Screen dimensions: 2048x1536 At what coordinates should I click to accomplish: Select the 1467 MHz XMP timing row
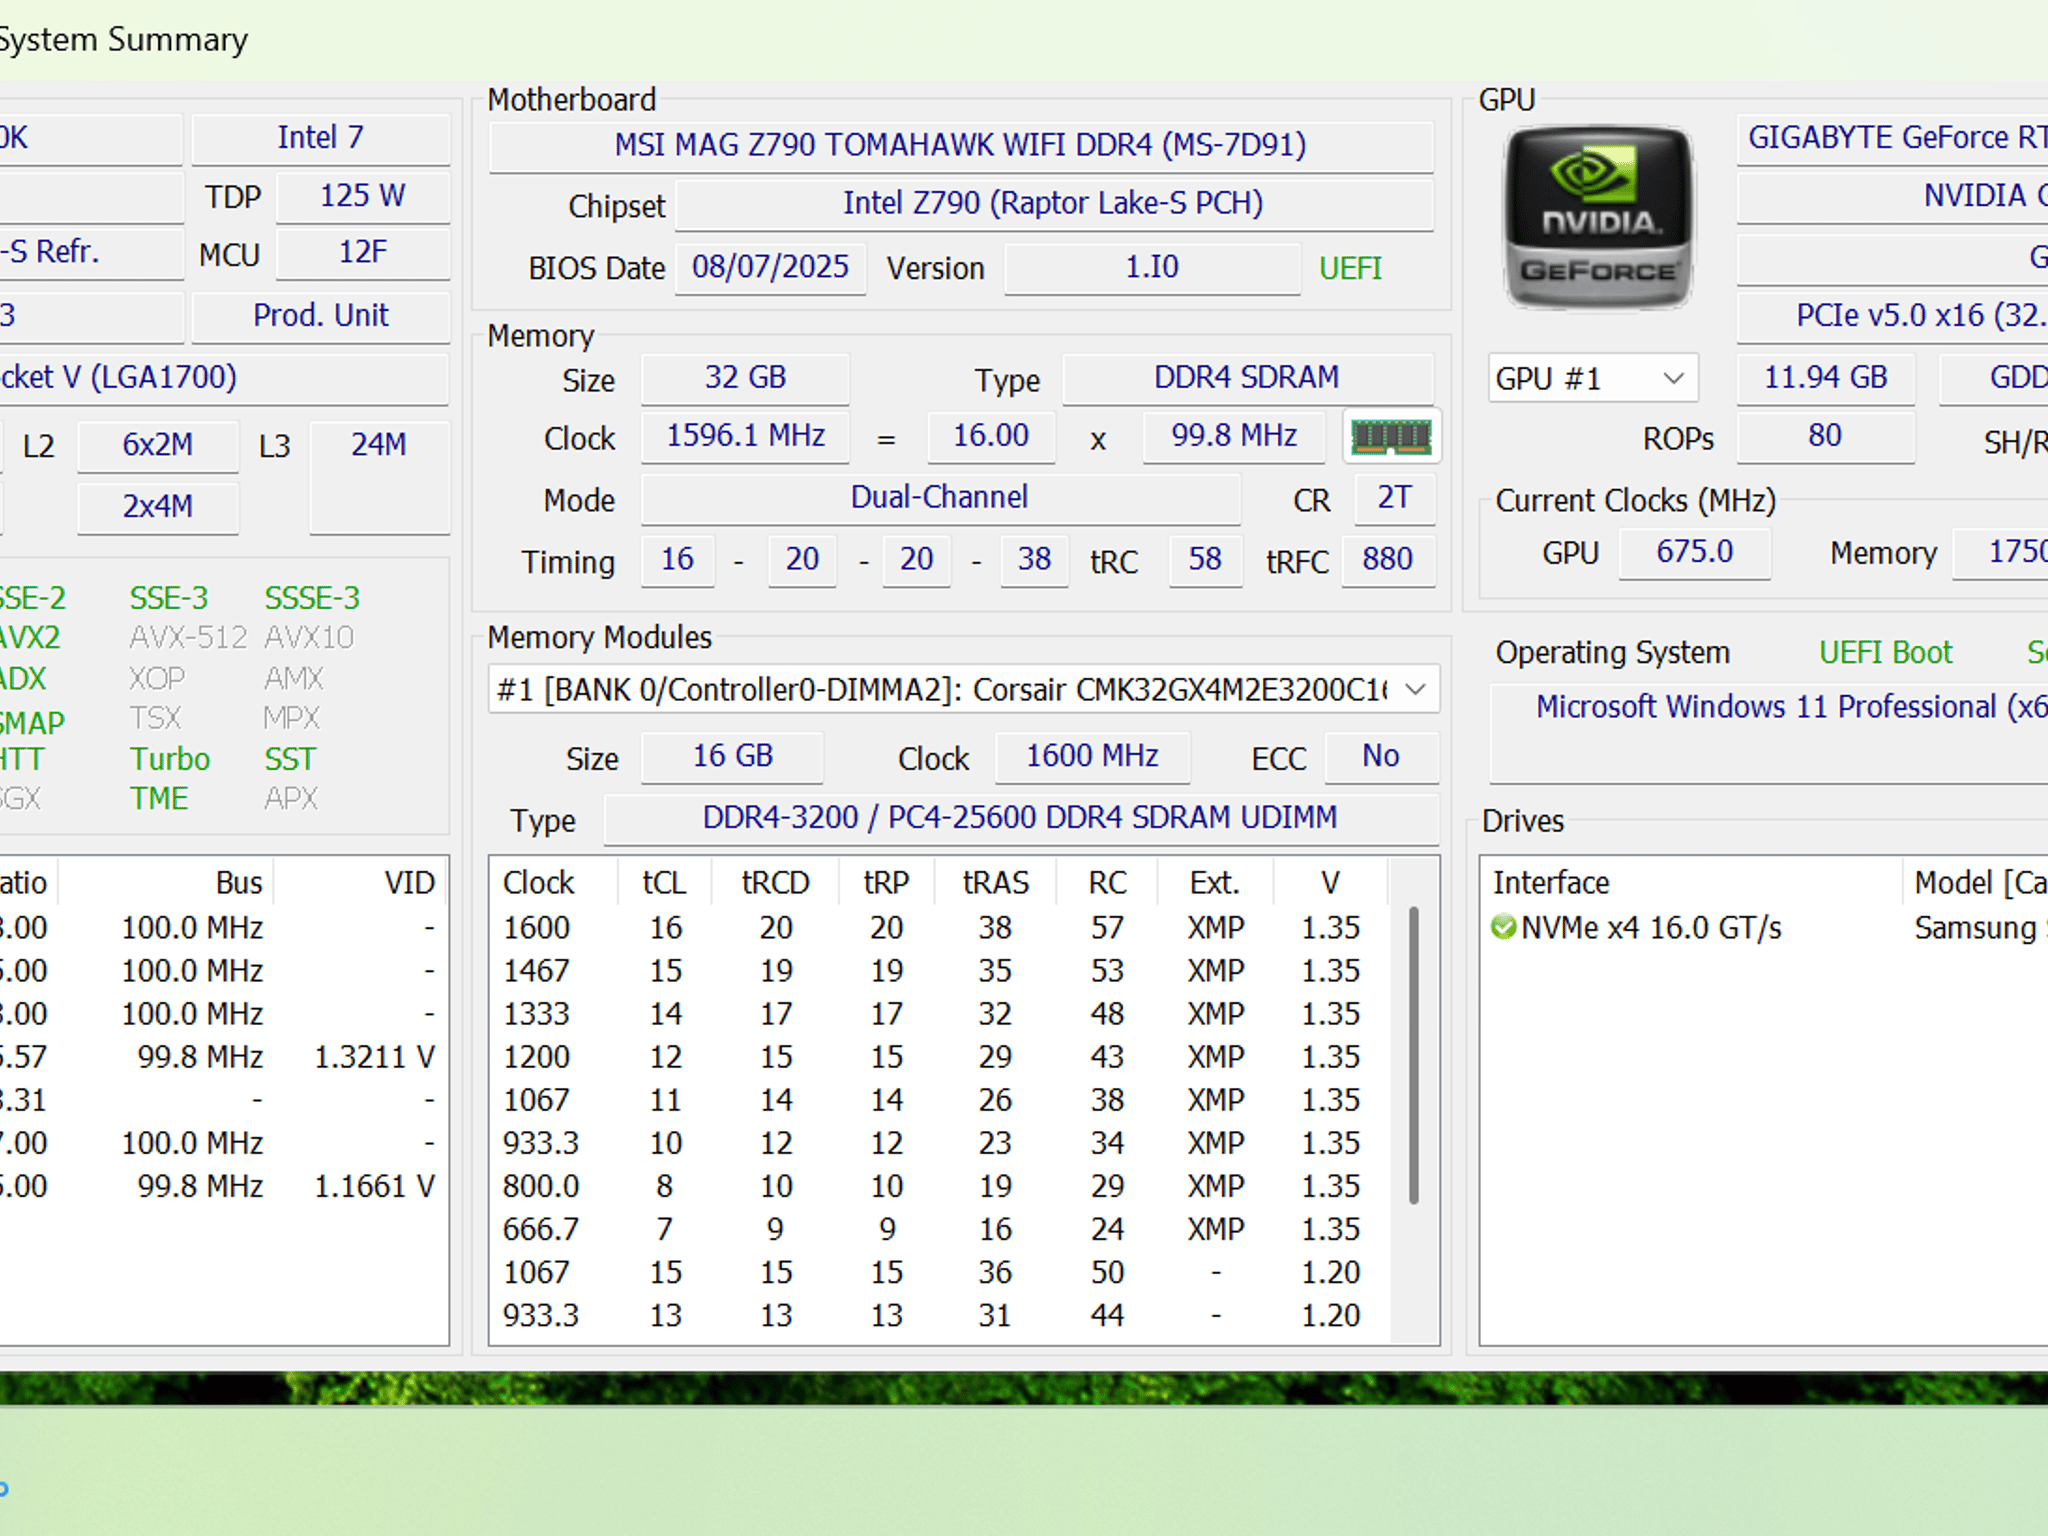(x=940, y=971)
